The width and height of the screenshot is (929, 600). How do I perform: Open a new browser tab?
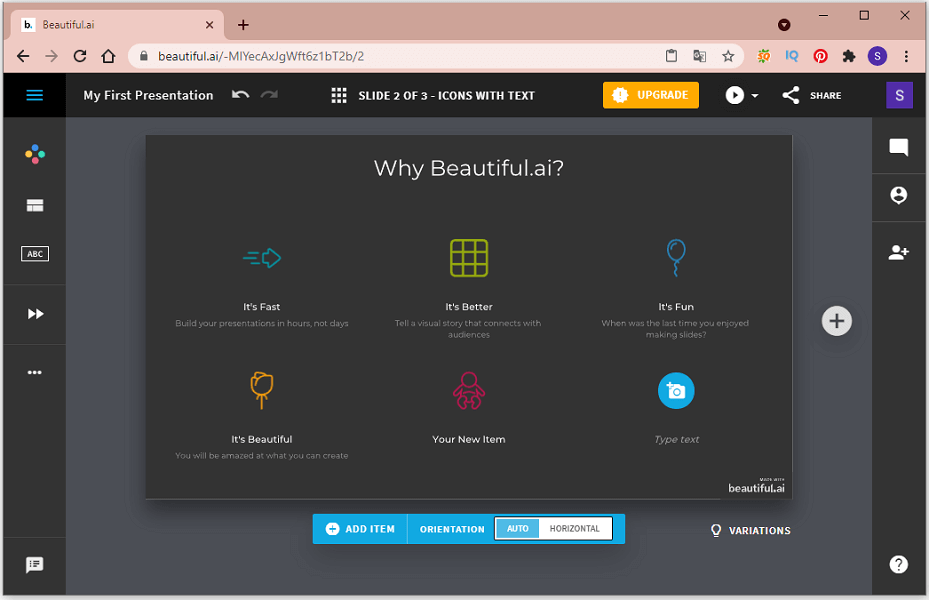(x=243, y=25)
